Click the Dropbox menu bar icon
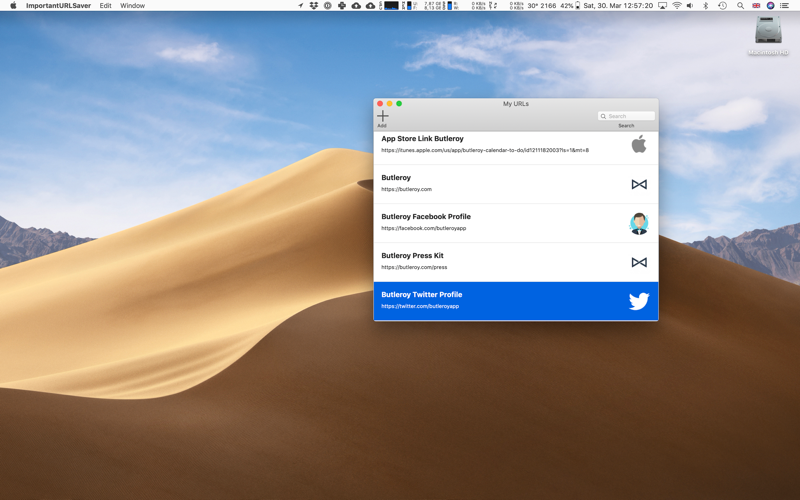This screenshot has width=800, height=500. tap(313, 6)
